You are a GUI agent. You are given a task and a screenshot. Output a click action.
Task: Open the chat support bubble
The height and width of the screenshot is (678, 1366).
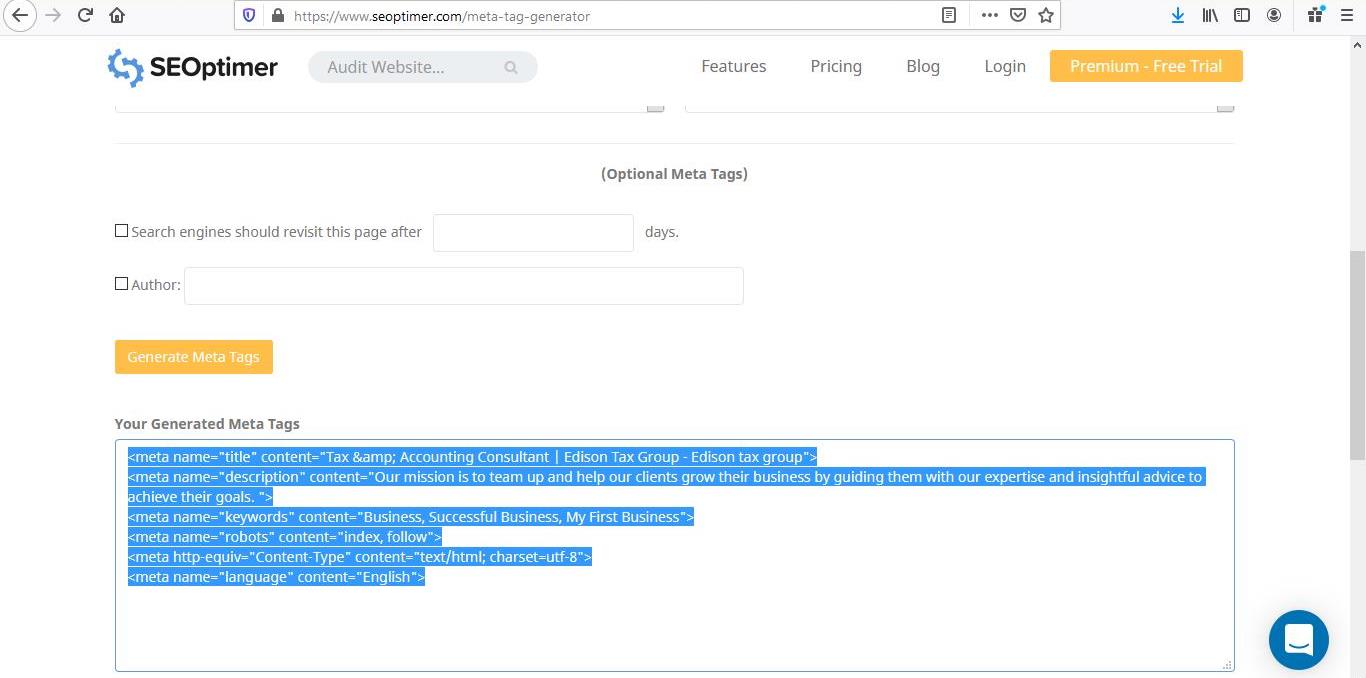1298,639
